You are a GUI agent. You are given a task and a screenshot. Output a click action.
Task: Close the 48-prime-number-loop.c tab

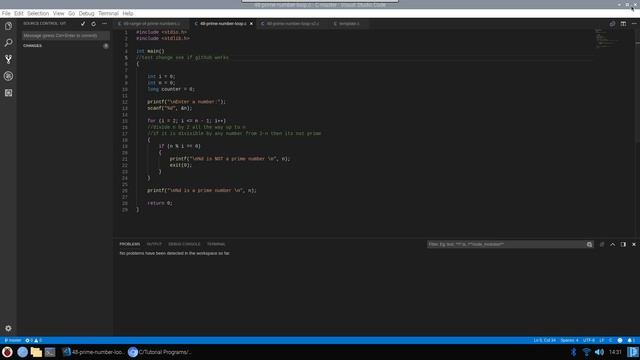pos(251,24)
